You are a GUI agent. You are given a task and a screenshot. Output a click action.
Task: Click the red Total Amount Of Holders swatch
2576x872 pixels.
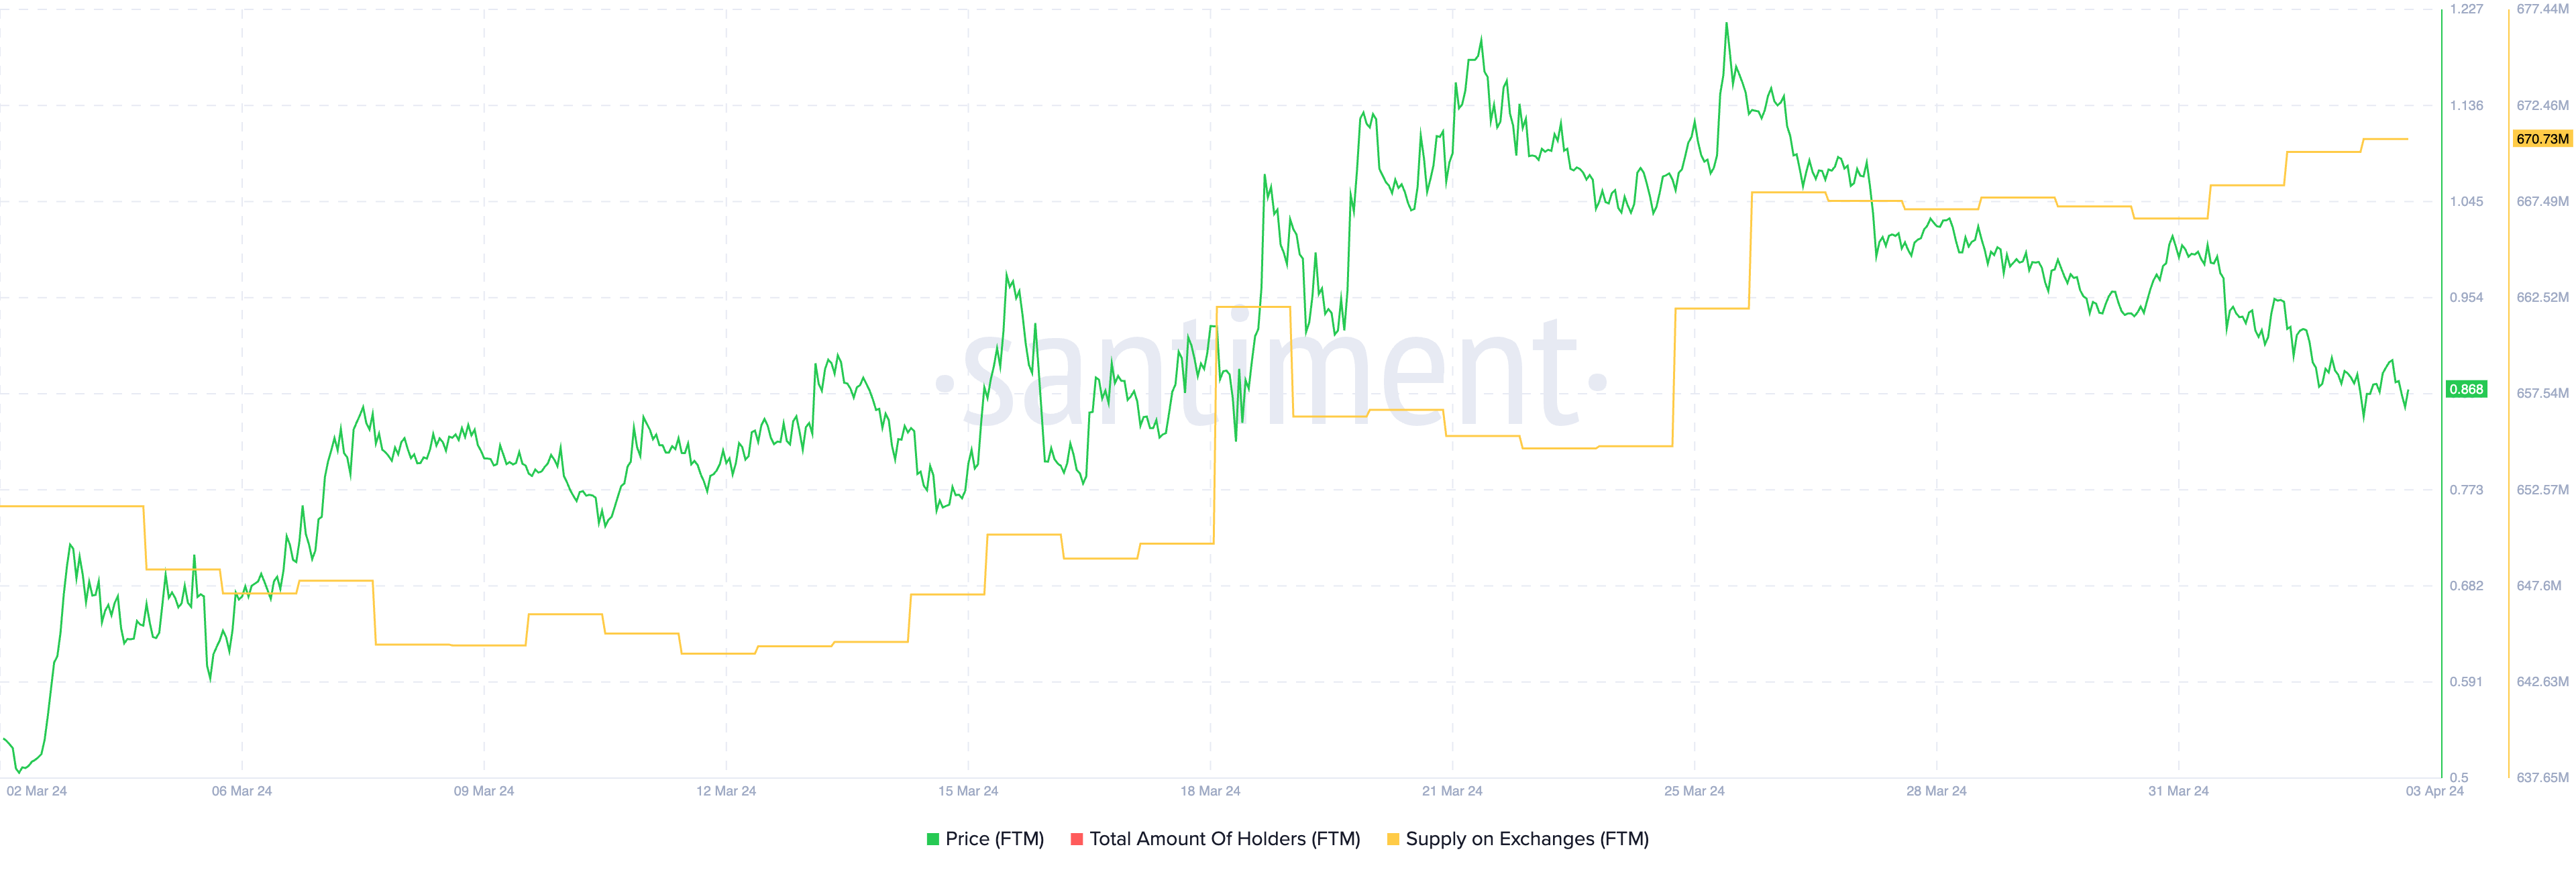click(1076, 839)
